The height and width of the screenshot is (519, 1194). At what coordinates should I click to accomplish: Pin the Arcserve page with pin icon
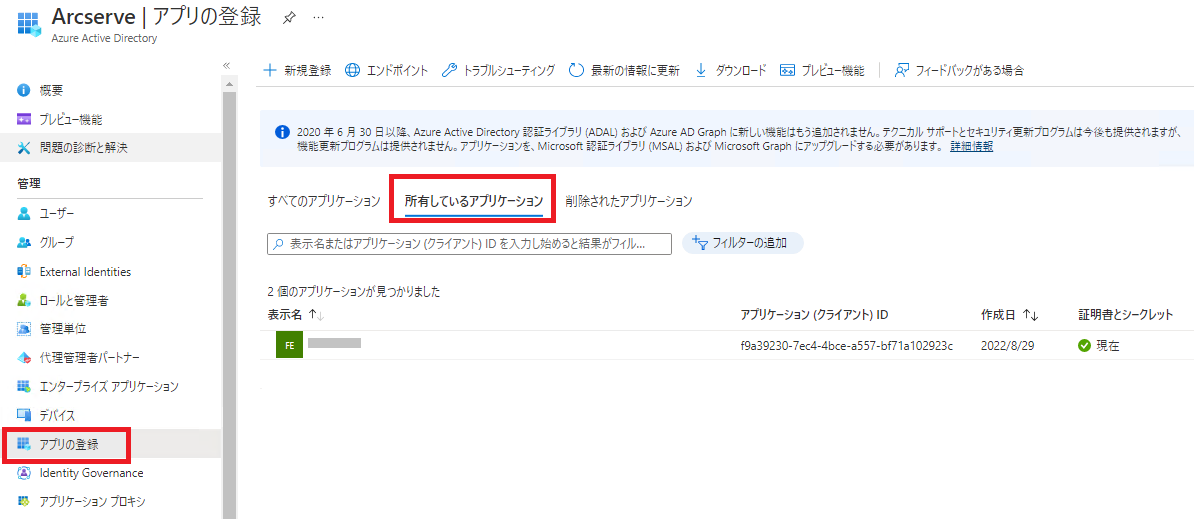[x=289, y=18]
